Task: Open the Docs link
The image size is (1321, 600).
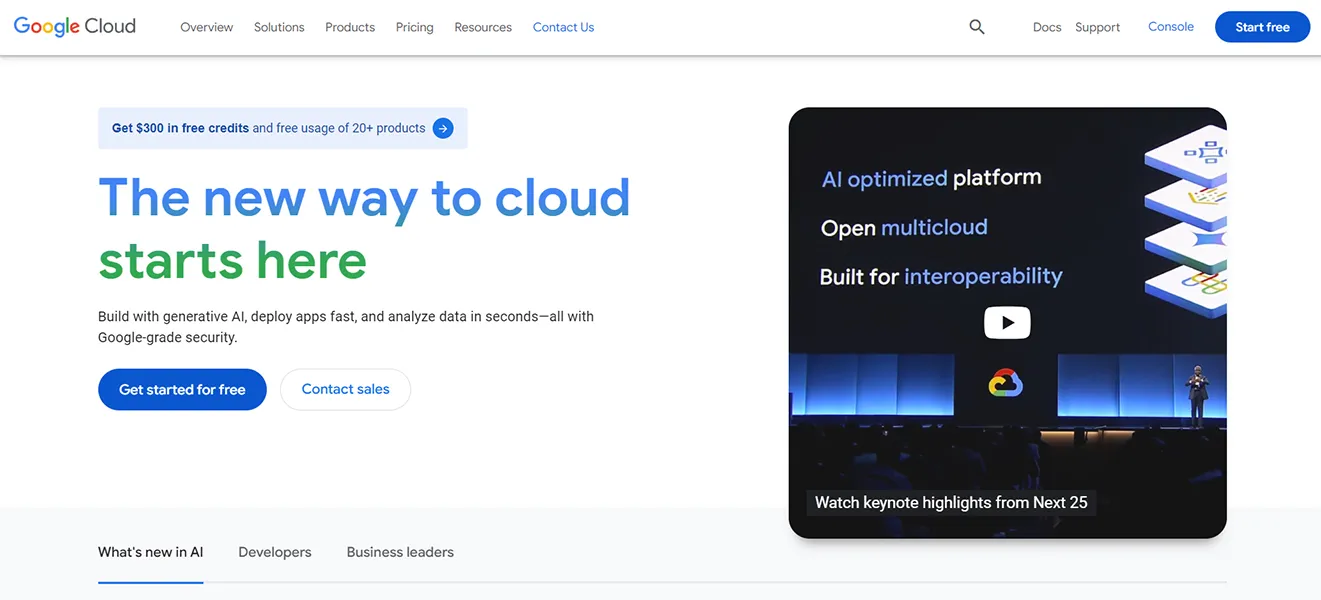Action: 1046,27
